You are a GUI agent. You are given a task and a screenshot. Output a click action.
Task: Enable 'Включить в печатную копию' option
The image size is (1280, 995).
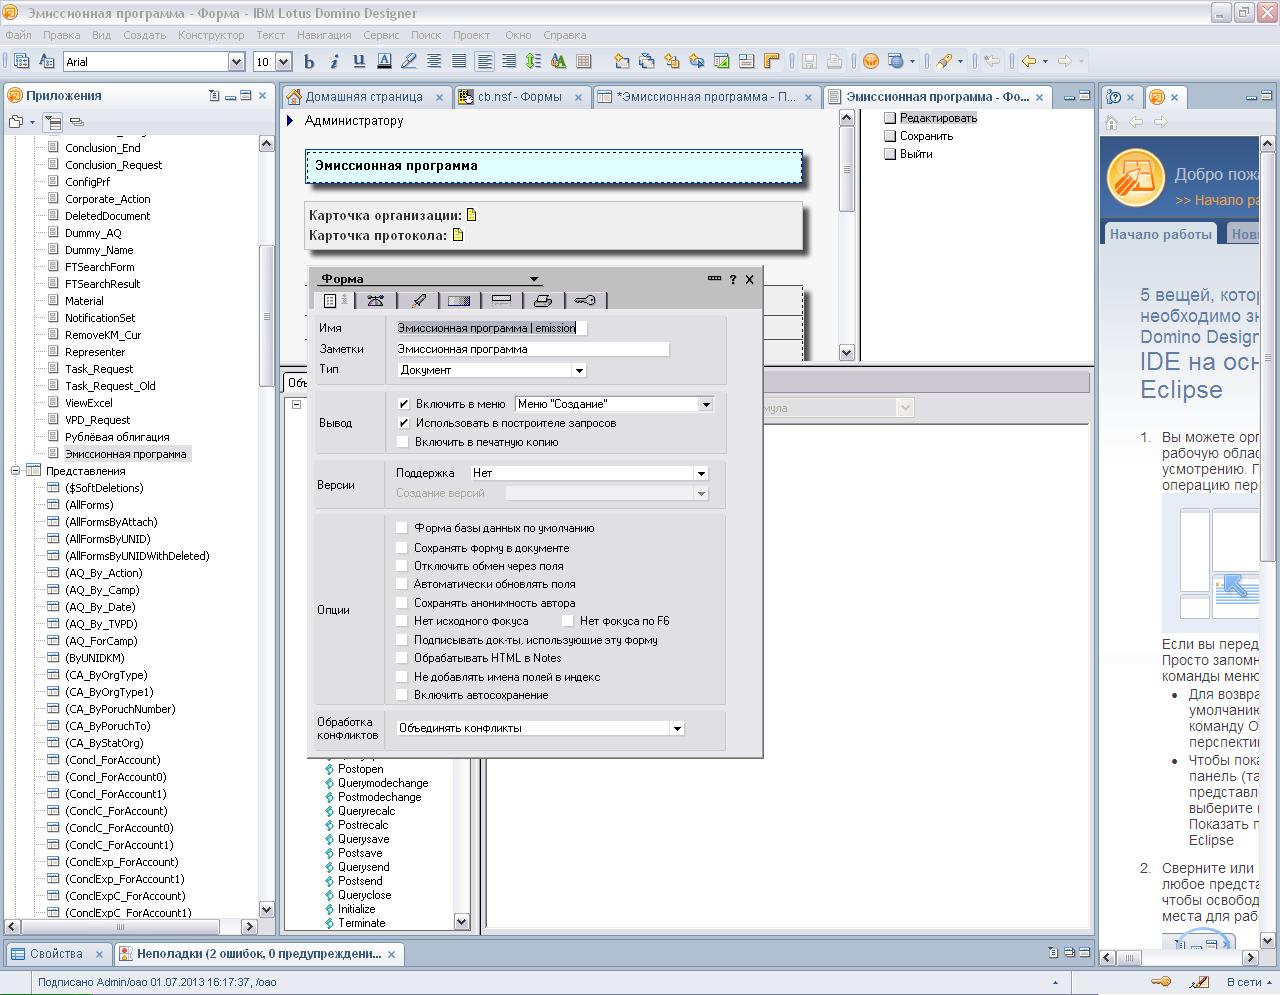click(404, 442)
